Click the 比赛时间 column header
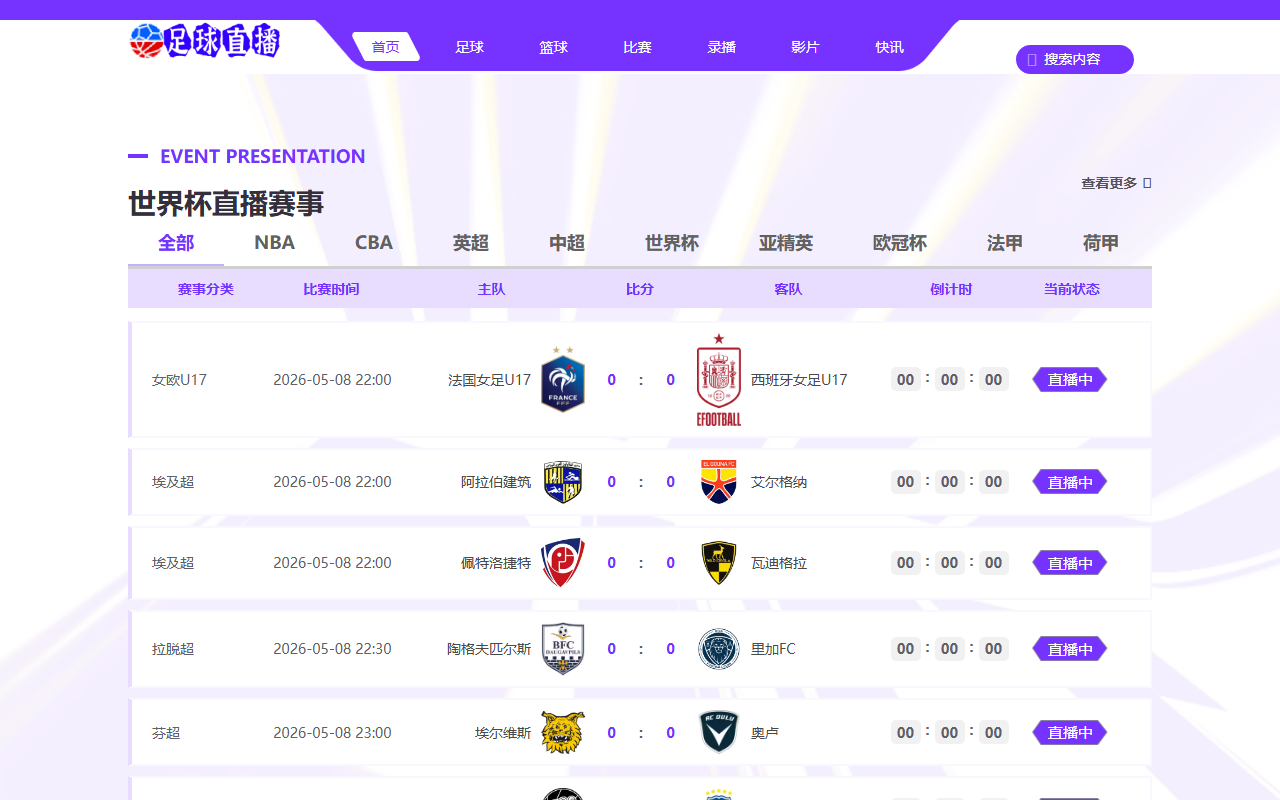Image resolution: width=1280 pixels, height=800 pixels. (331, 289)
